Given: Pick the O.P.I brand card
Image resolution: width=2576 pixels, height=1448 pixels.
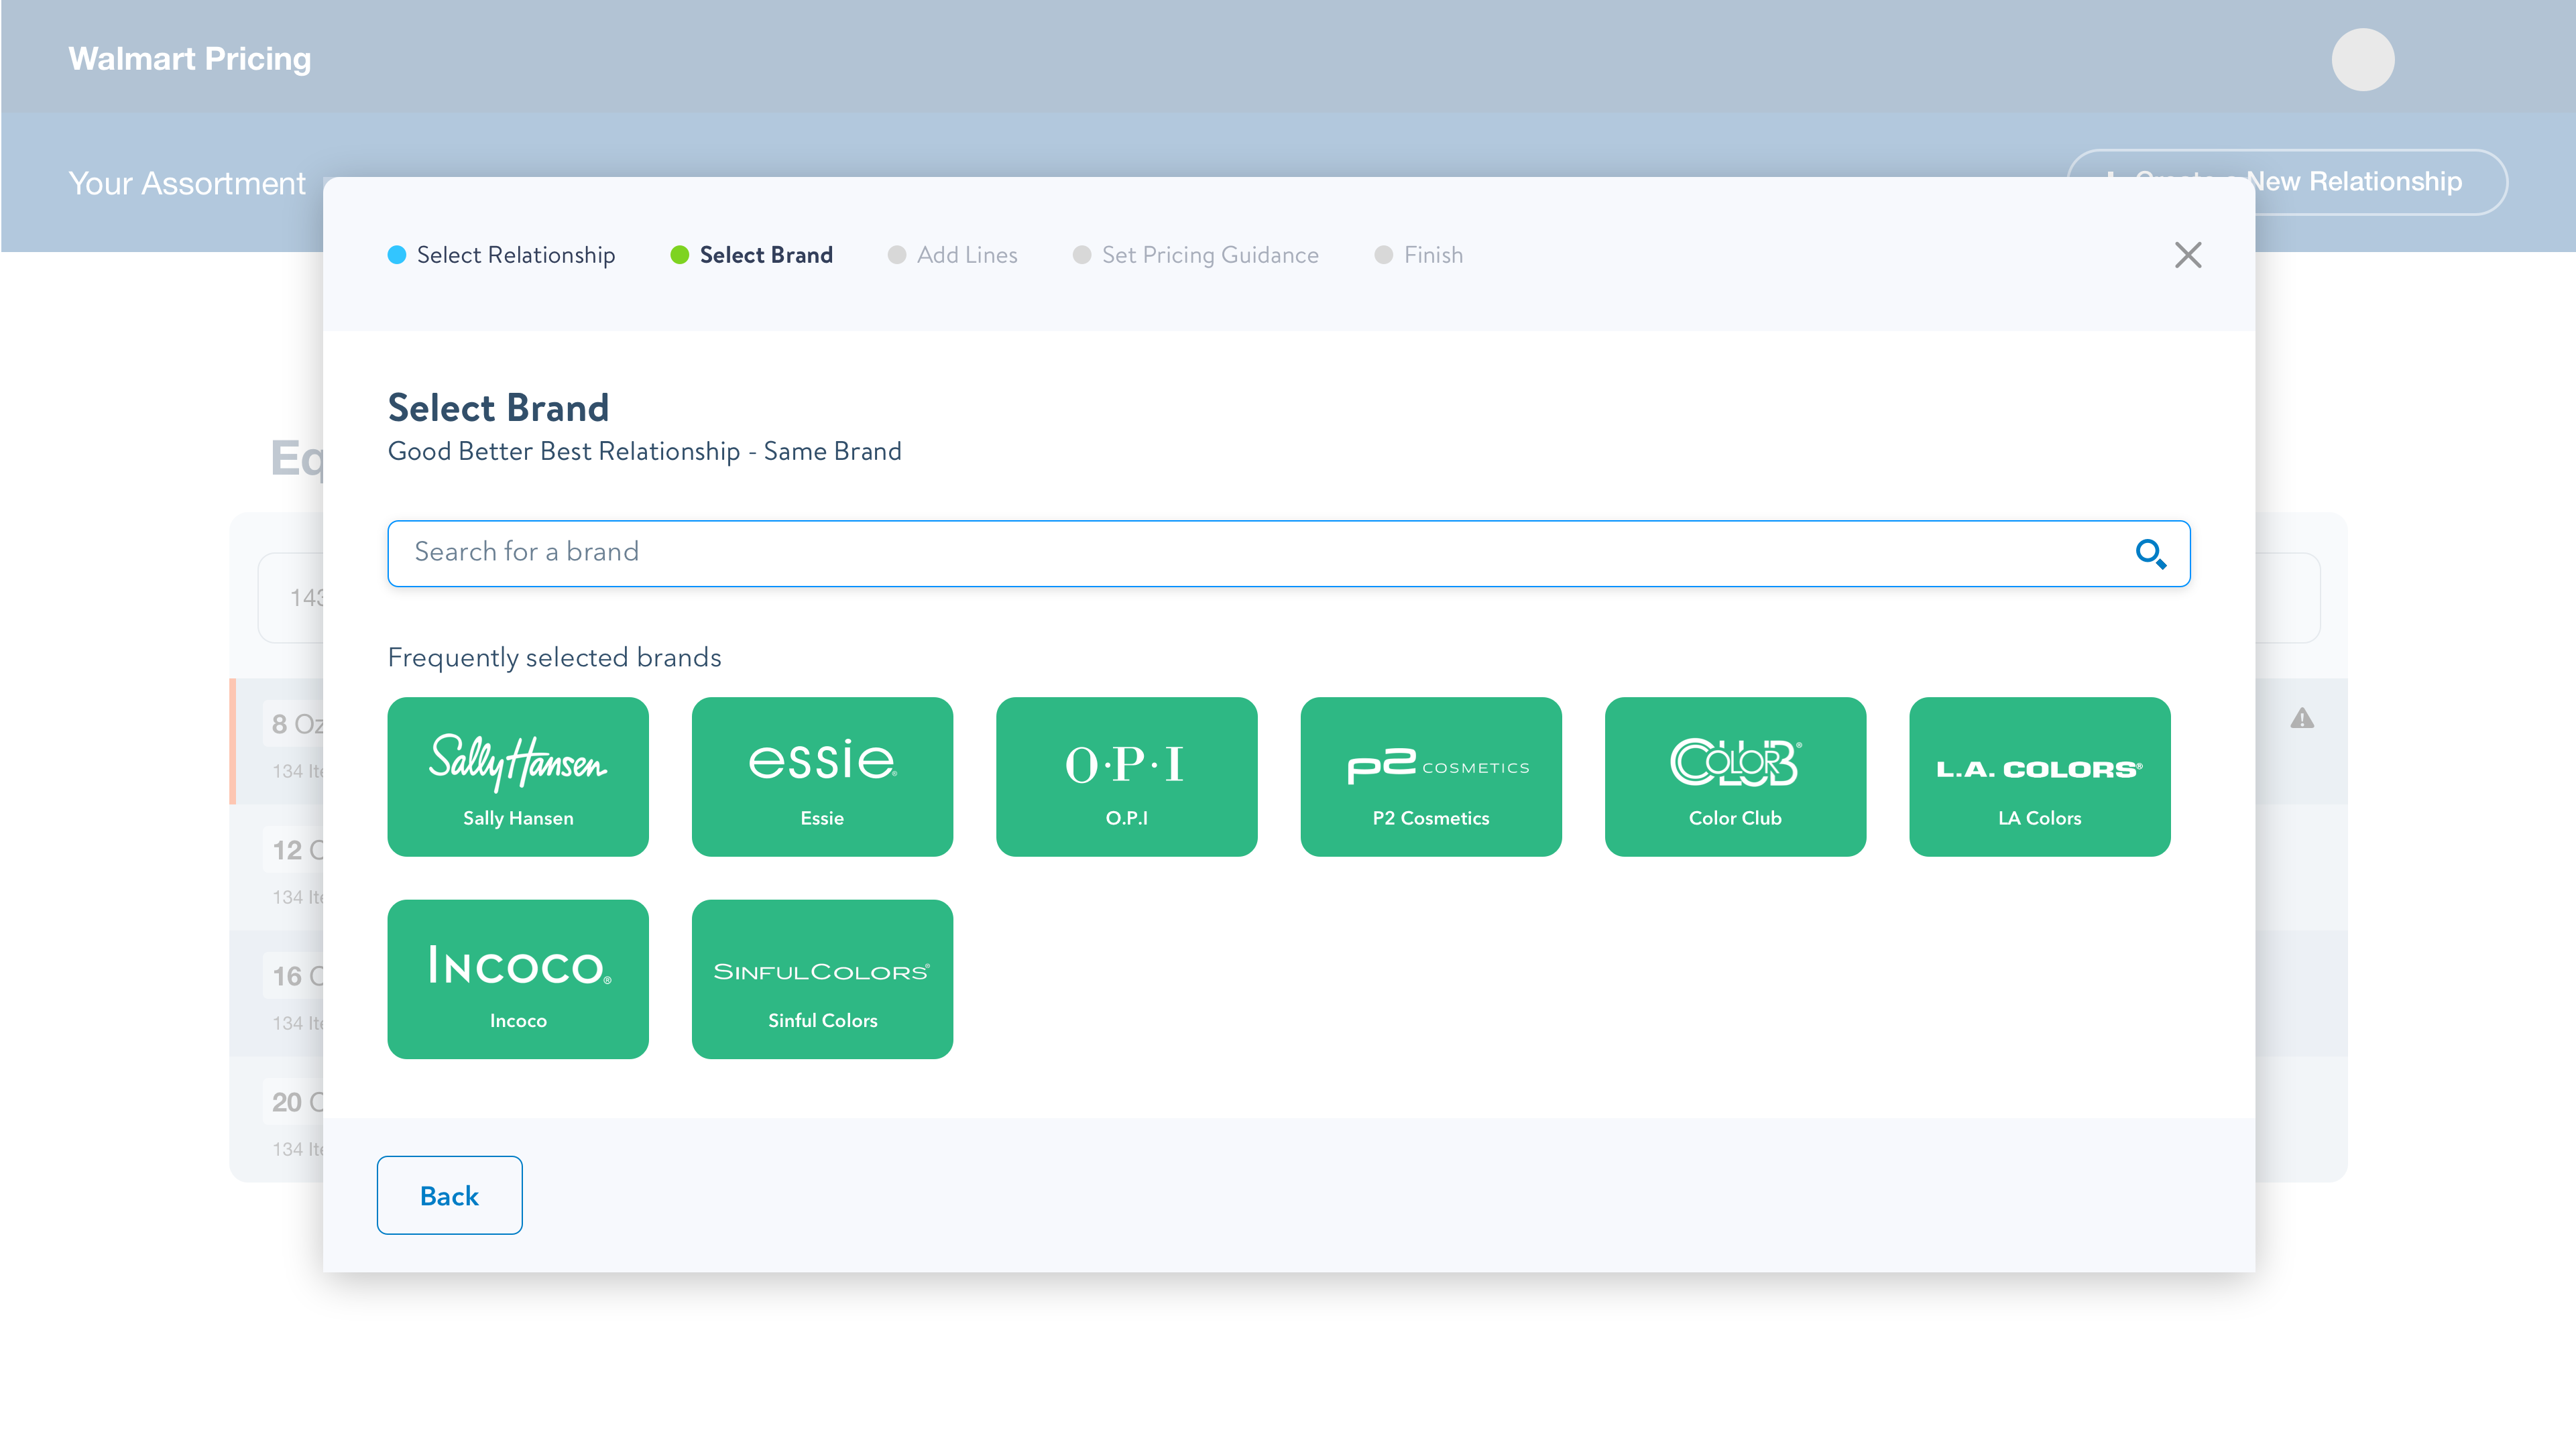Looking at the screenshot, I should 1126,776.
